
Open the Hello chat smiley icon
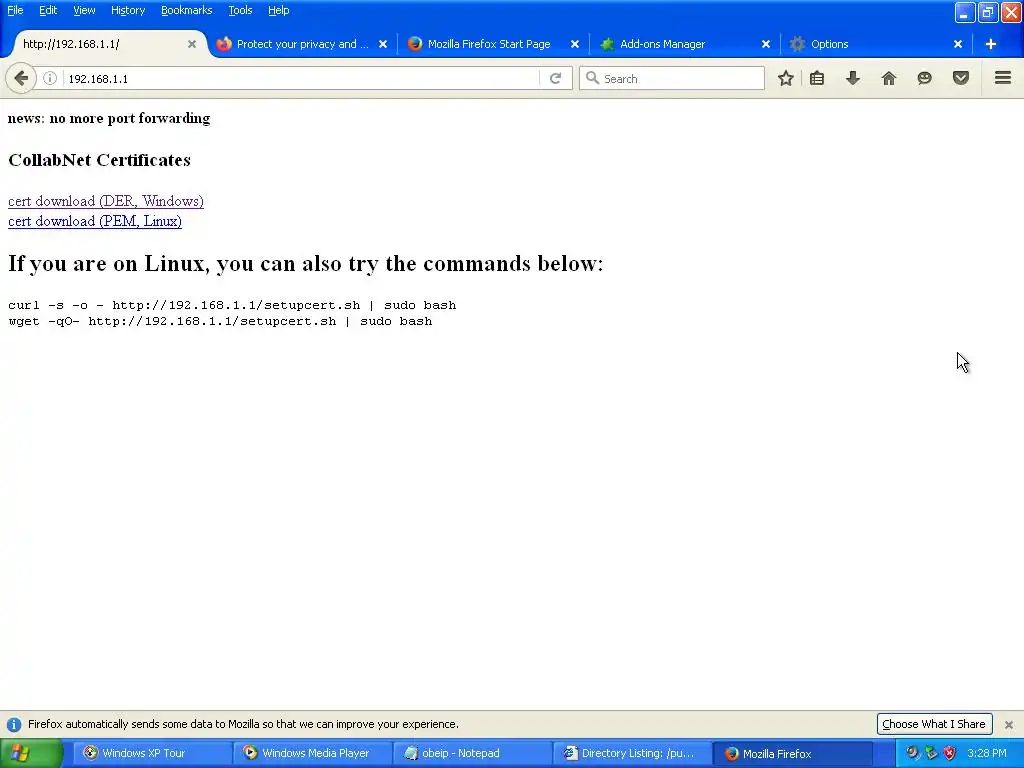tap(925, 78)
